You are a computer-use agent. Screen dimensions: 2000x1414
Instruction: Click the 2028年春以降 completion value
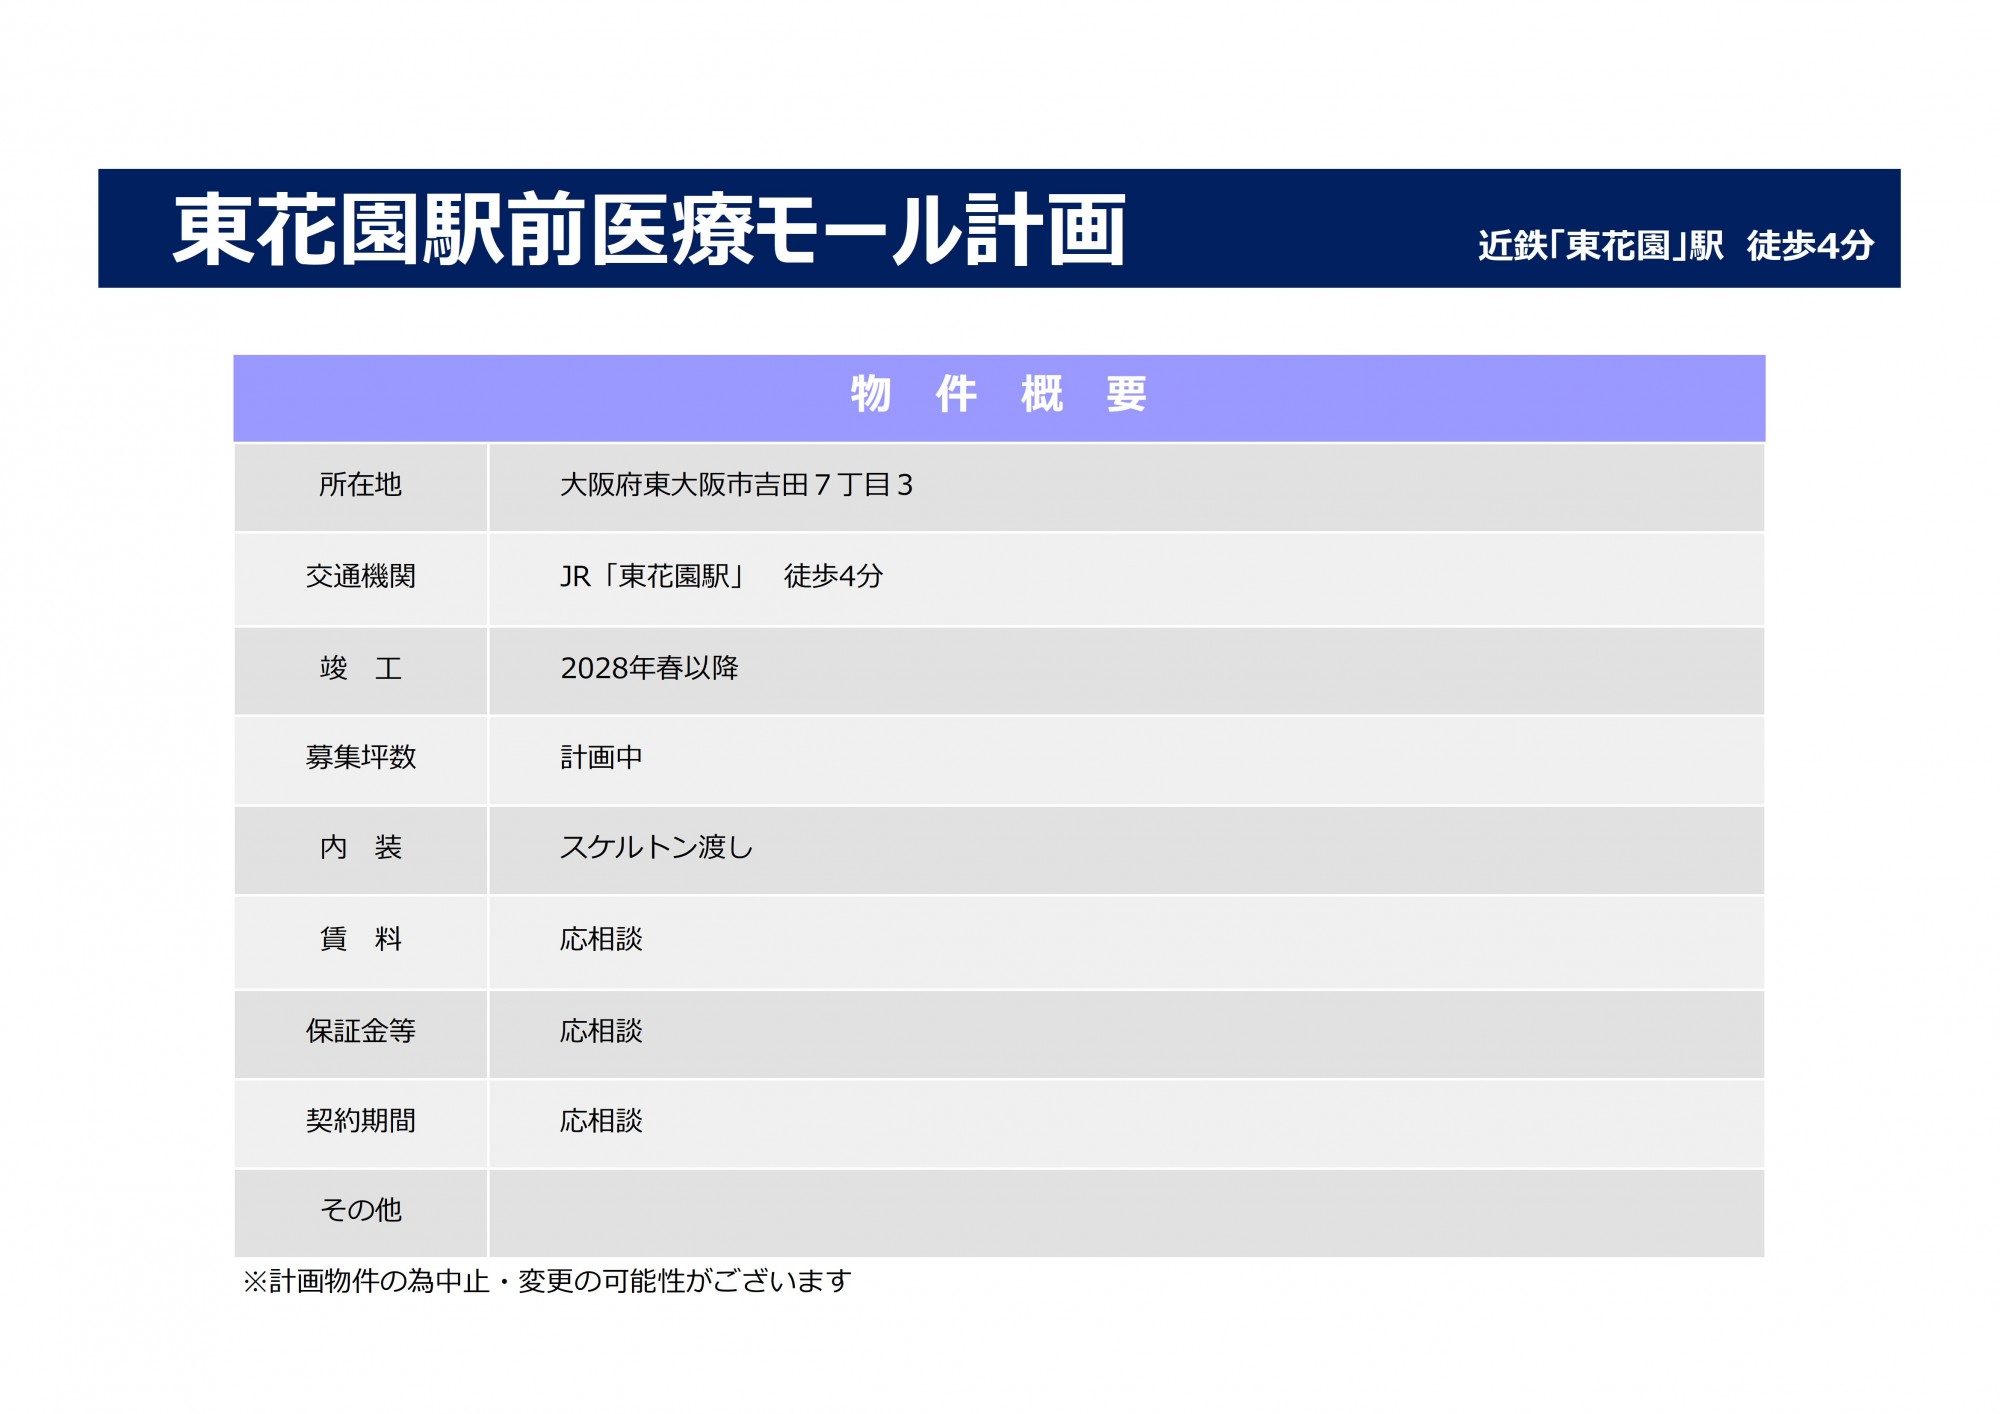coord(649,668)
